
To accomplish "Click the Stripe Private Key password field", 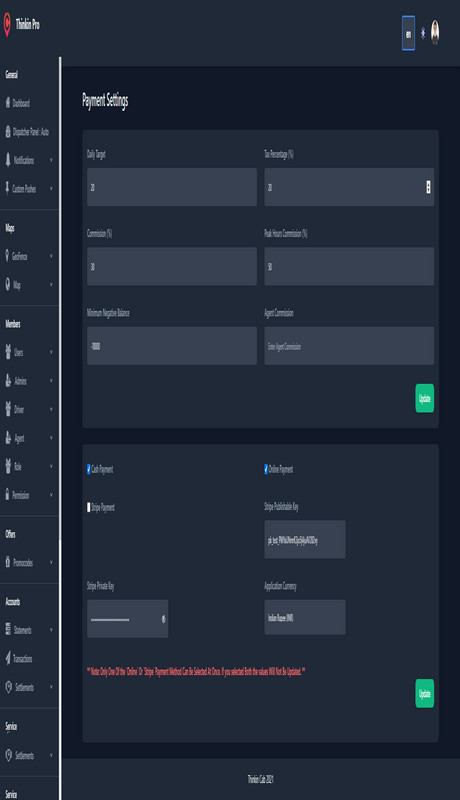I will point(127,619).
